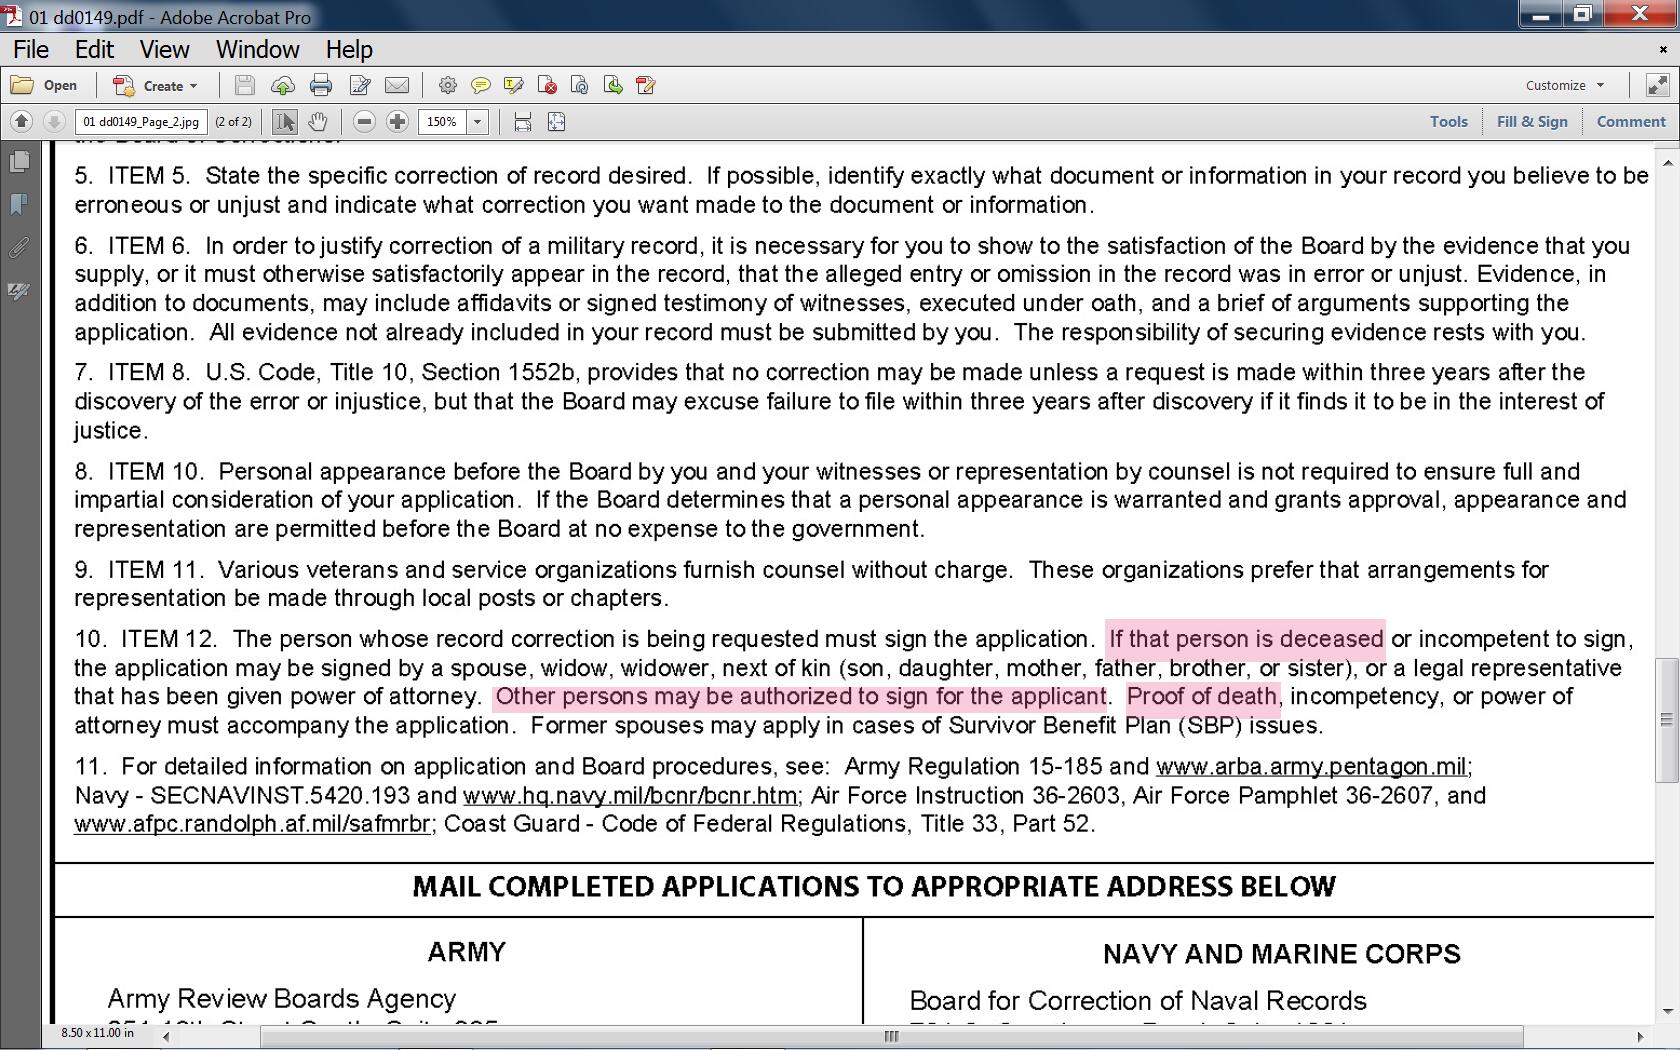Viewport: 1680px width, 1050px height.
Task: Expand the zoom level dropdown arrow
Action: point(478,122)
